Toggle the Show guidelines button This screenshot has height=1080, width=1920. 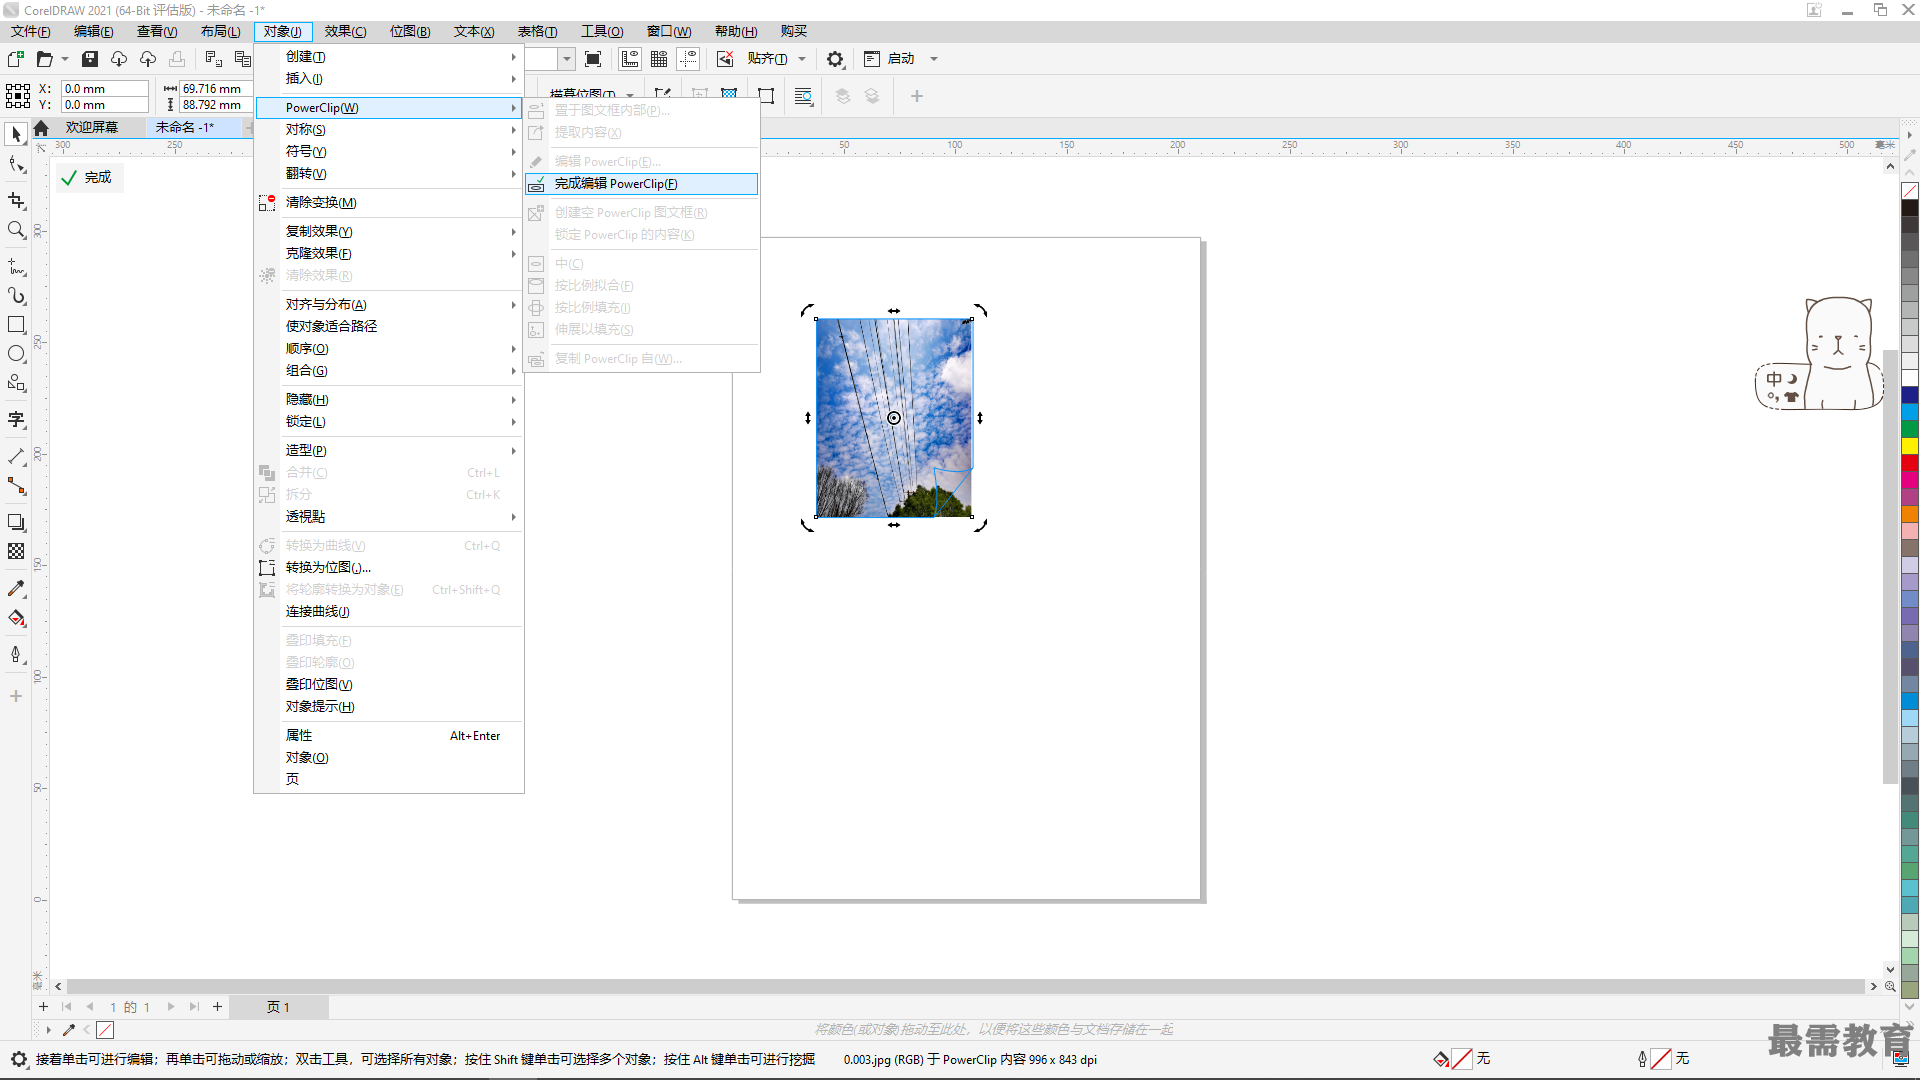[688, 59]
